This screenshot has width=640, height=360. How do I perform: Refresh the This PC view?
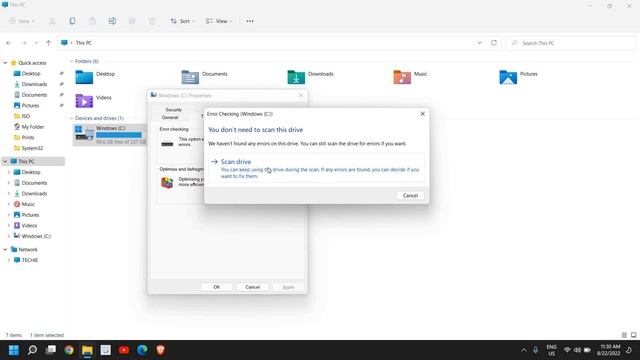(x=494, y=43)
